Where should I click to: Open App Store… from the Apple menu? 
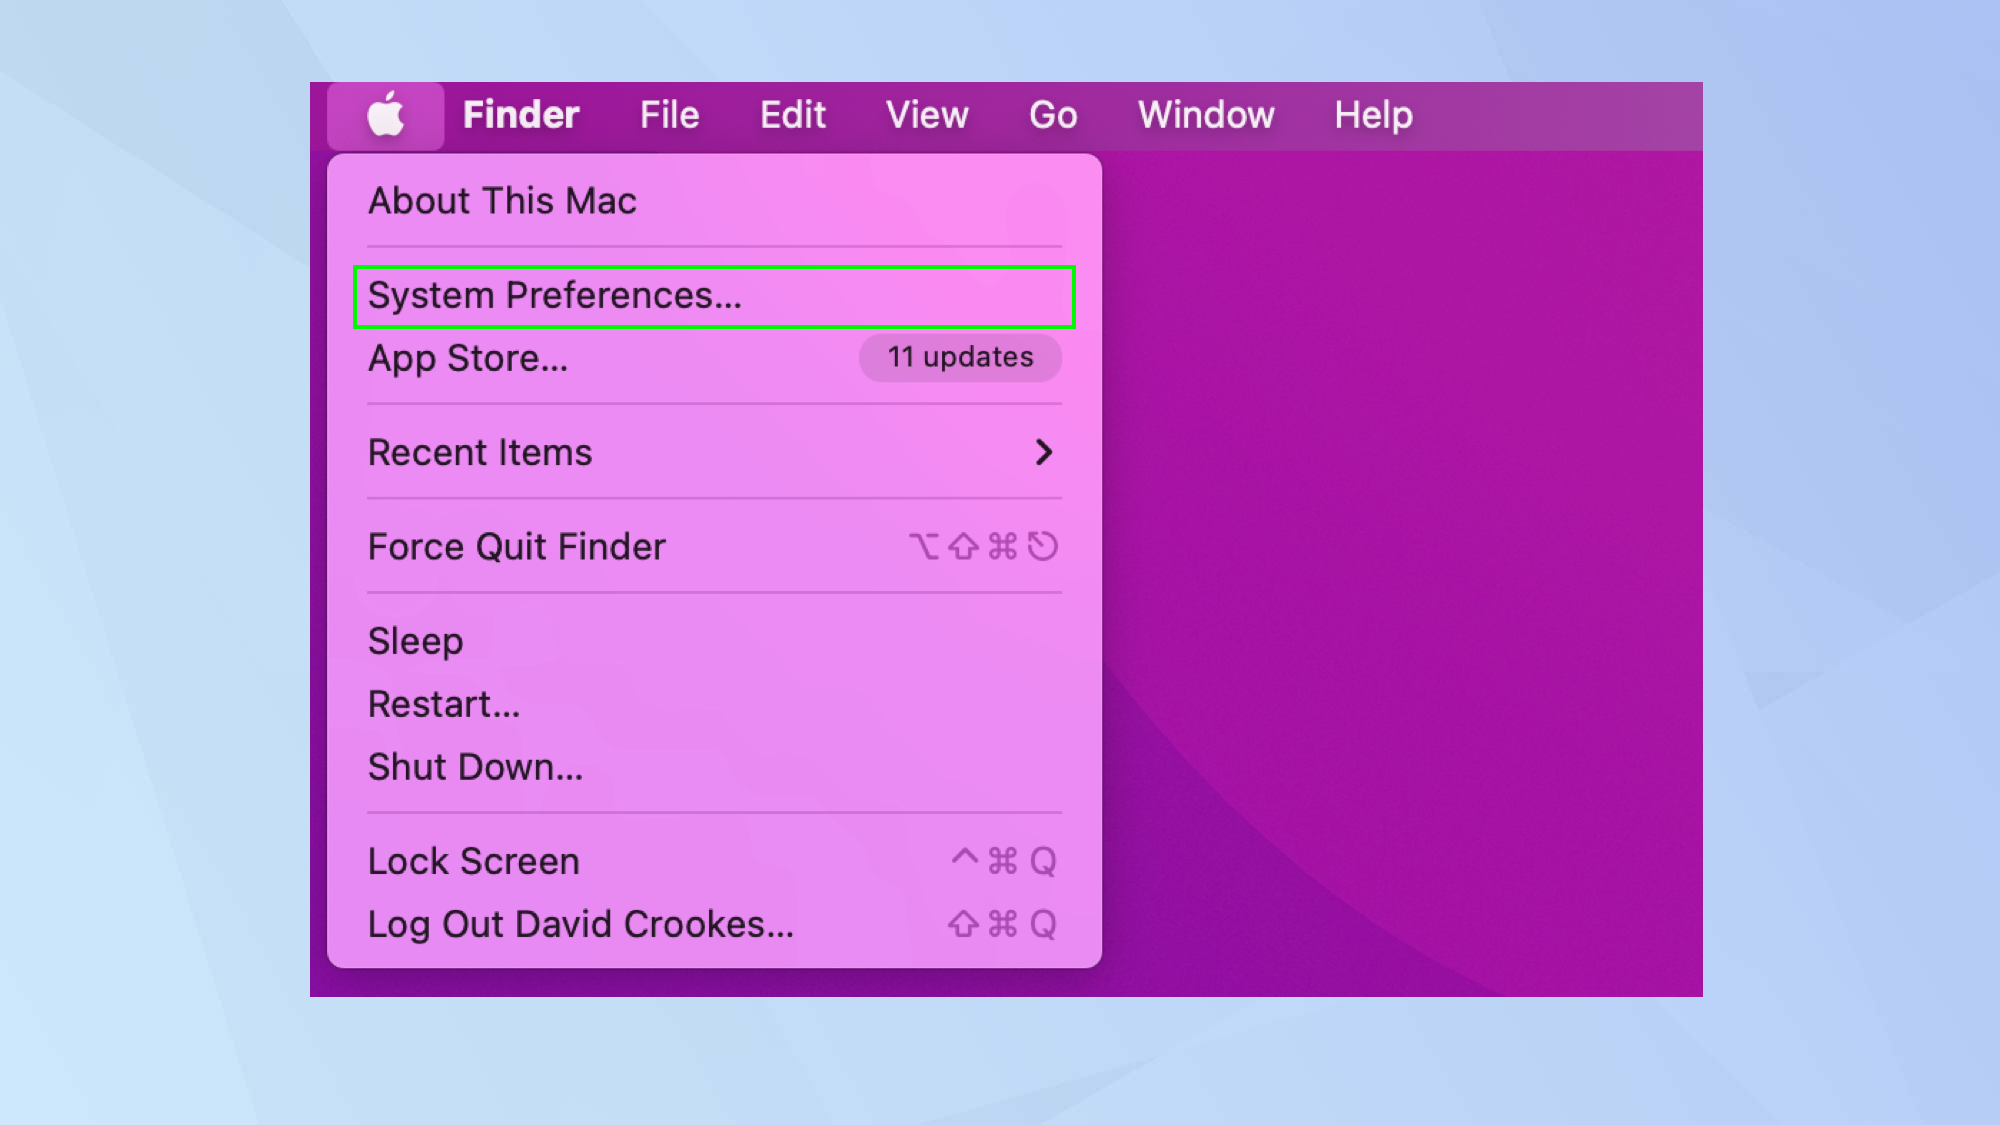point(714,358)
